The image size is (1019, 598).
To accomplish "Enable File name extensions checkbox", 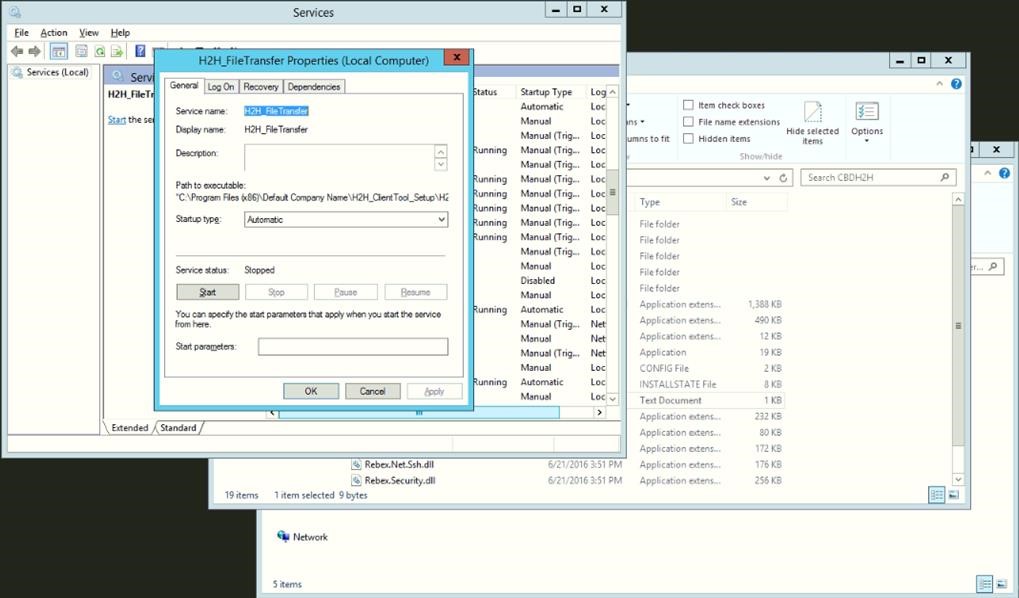I will (688, 122).
